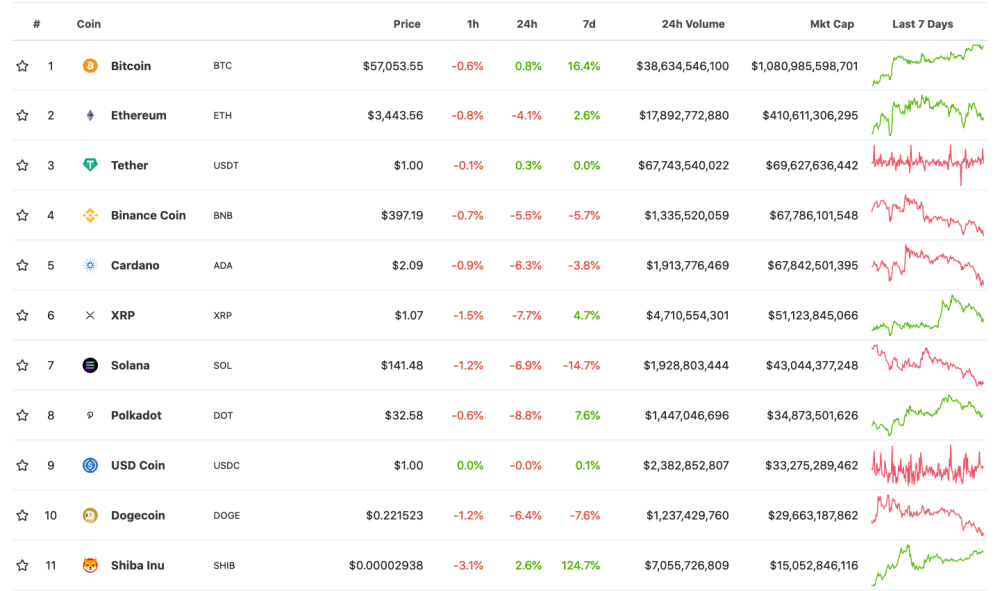The height and width of the screenshot is (591, 1000).
Task: Sort by 24h change column
Action: click(527, 24)
